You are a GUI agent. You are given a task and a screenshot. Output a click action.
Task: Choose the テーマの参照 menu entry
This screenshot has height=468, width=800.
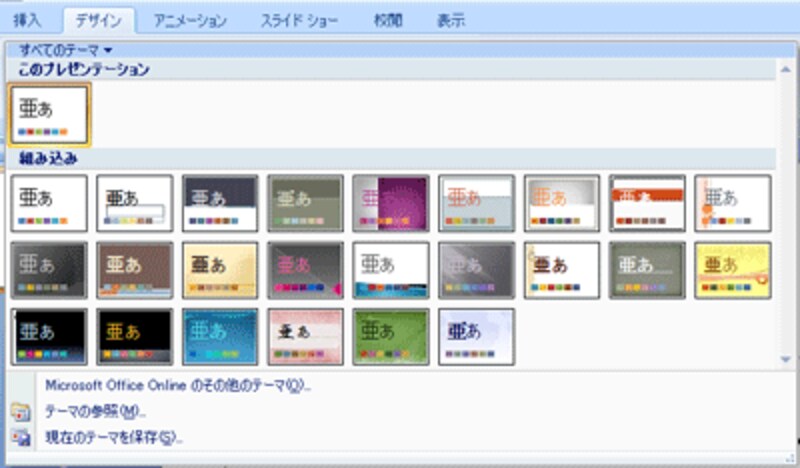[x=95, y=411]
